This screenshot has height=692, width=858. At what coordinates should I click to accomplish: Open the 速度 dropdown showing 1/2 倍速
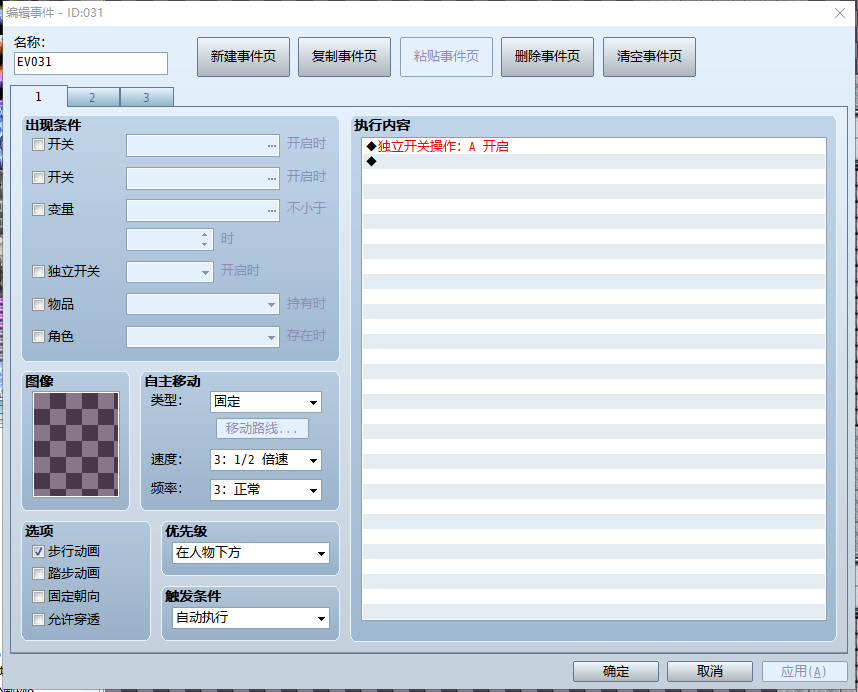click(x=265, y=460)
